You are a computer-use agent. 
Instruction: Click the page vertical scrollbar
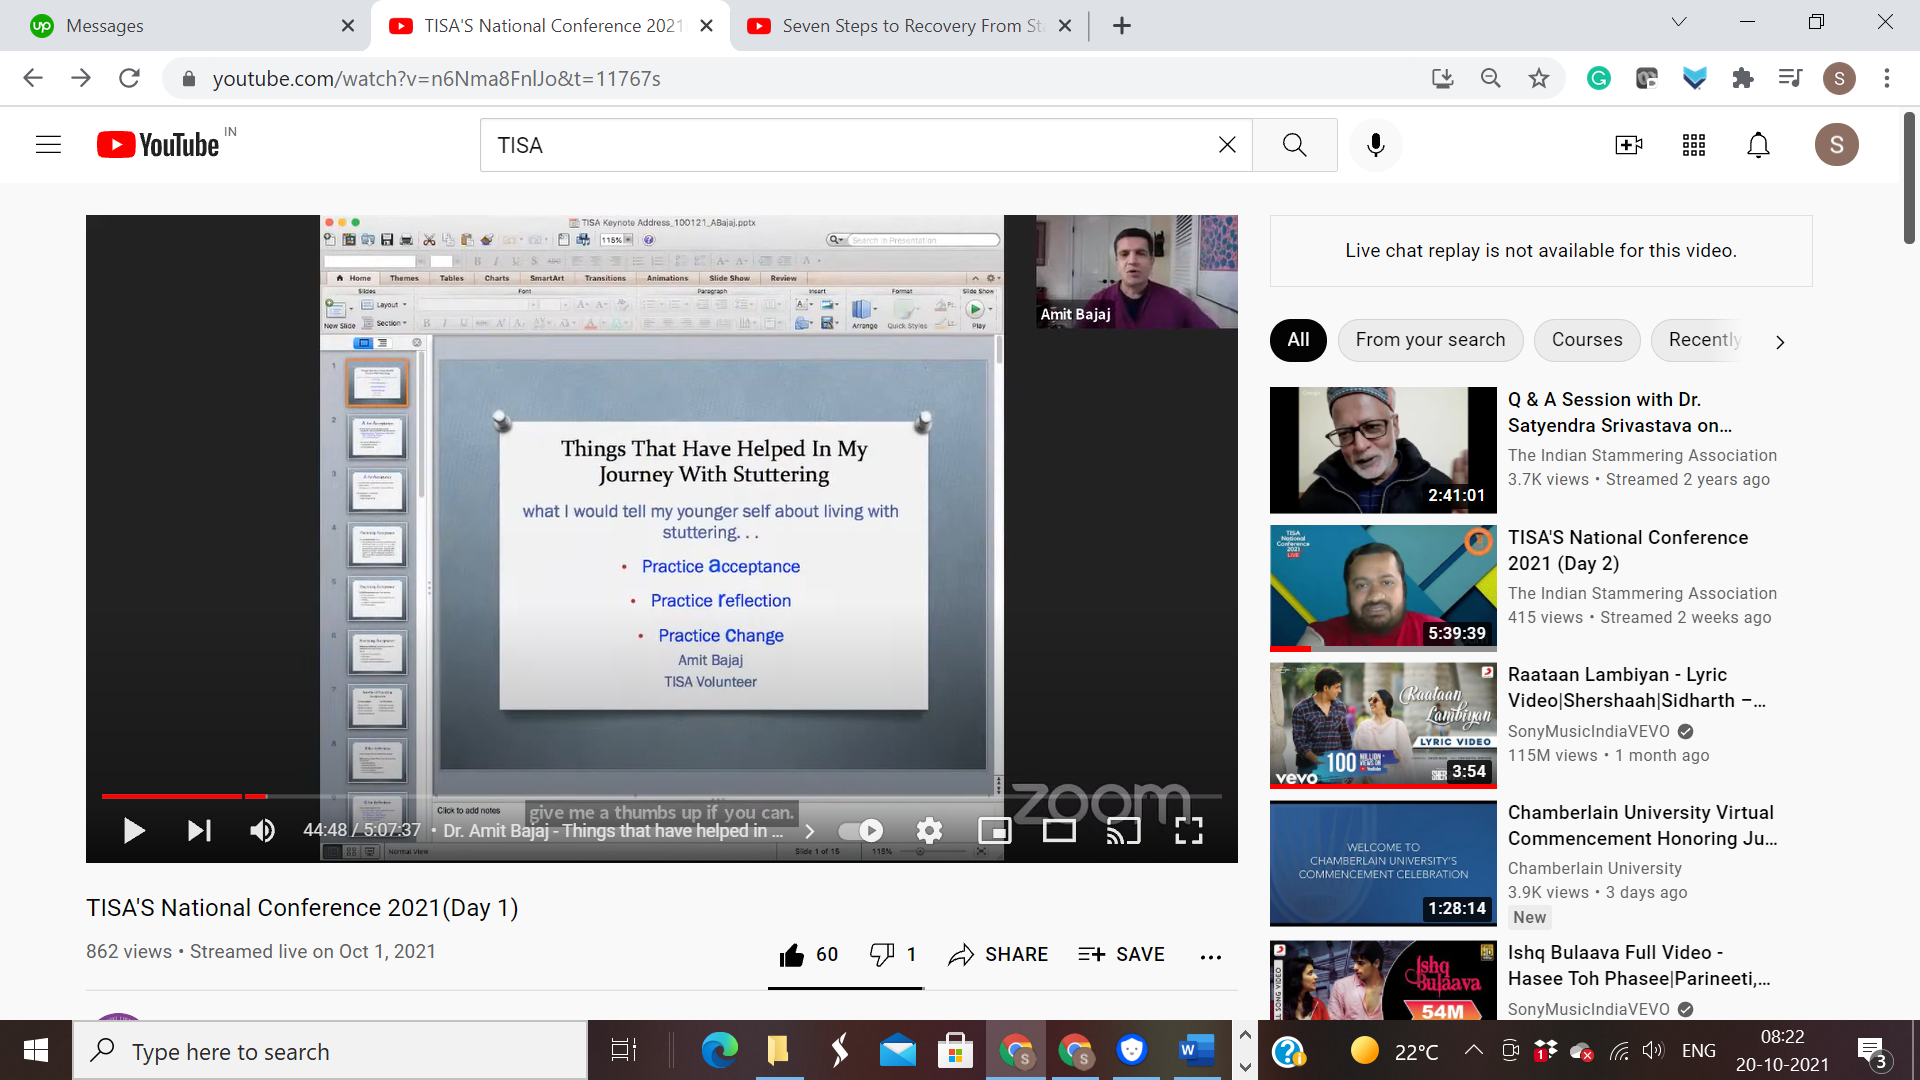(x=1909, y=178)
